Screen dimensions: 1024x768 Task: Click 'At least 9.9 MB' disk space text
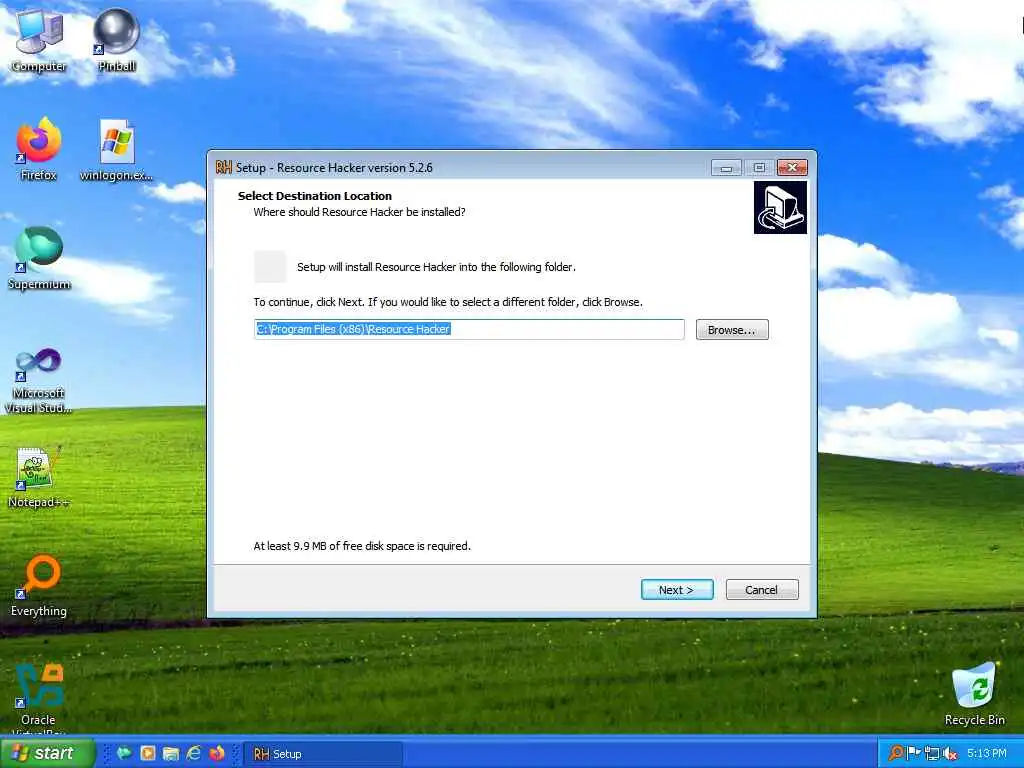(362, 546)
